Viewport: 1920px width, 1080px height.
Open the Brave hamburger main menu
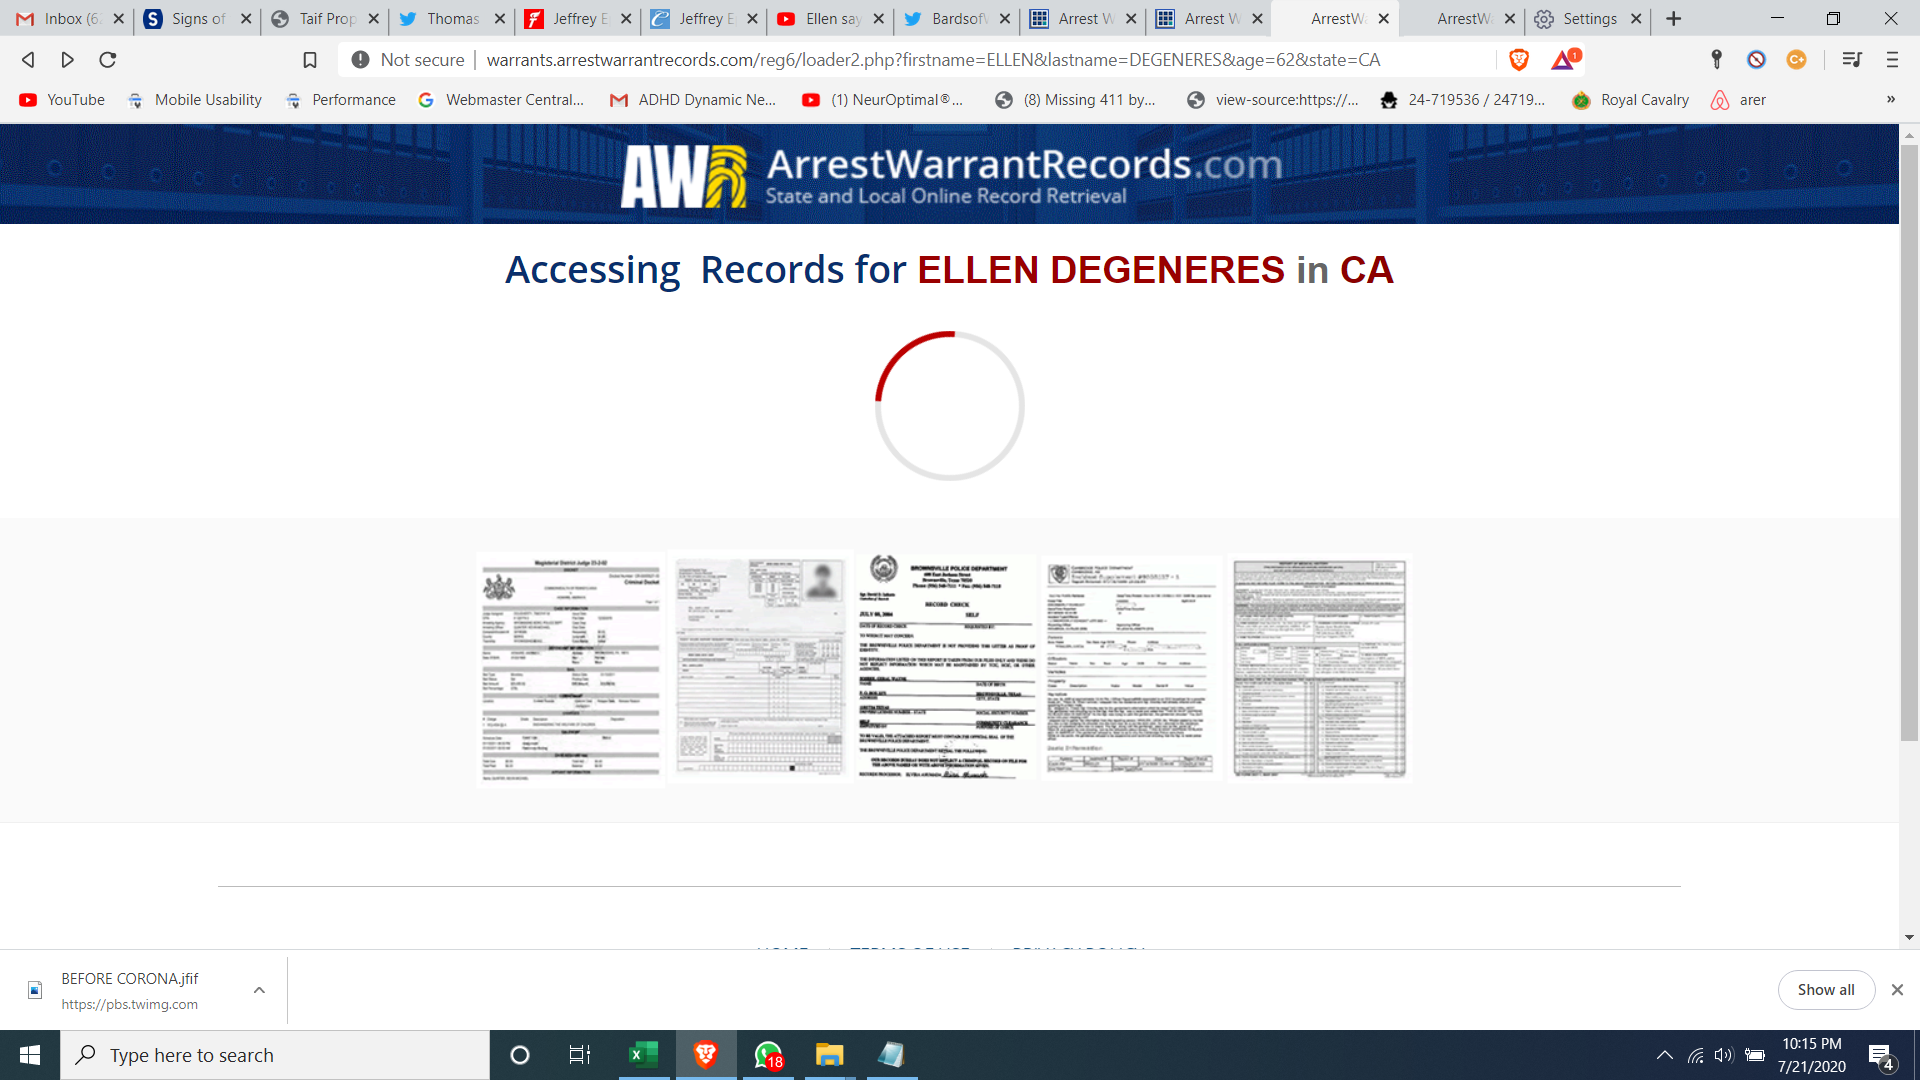1892,60
